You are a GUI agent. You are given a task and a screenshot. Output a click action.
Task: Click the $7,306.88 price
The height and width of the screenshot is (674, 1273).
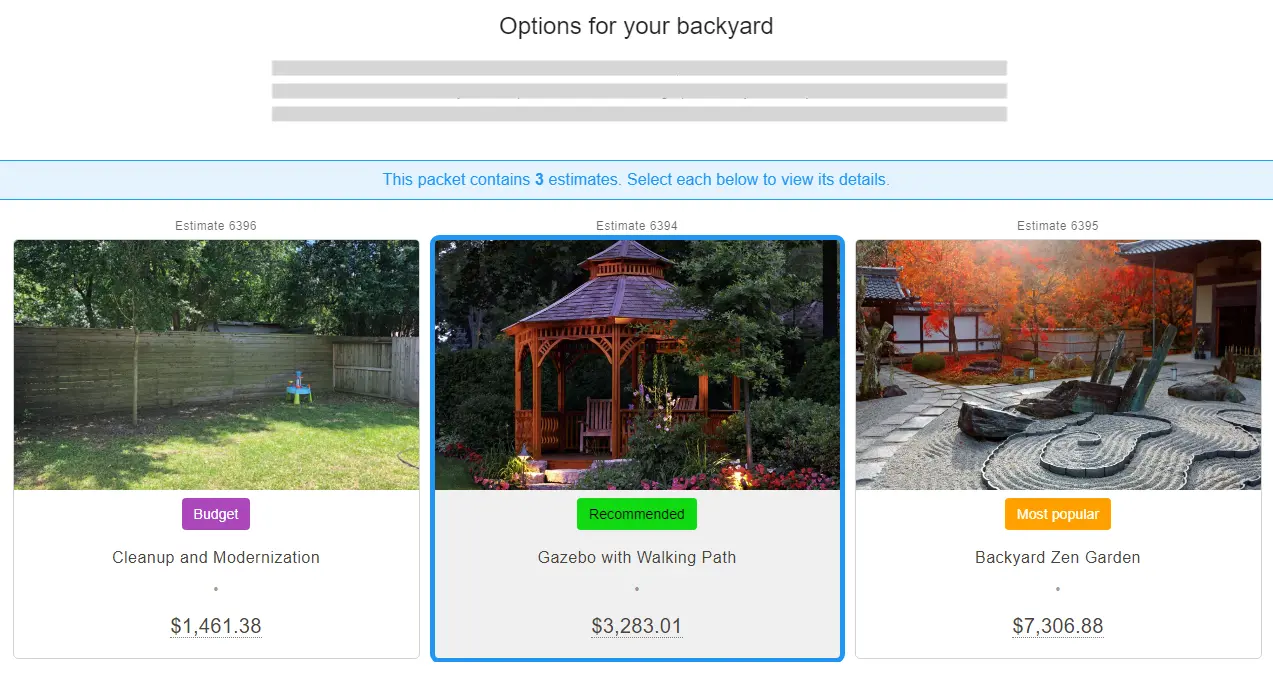click(x=1058, y=627)
